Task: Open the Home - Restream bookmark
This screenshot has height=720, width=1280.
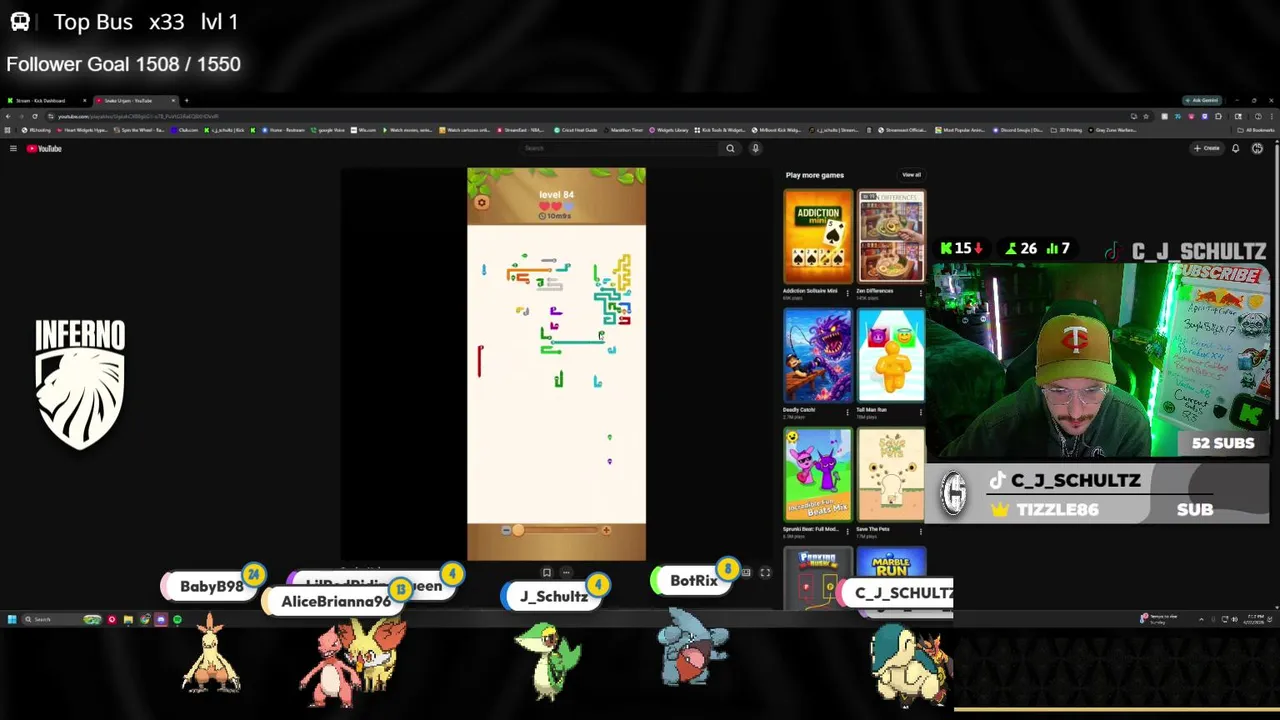Action: [283, 130]
